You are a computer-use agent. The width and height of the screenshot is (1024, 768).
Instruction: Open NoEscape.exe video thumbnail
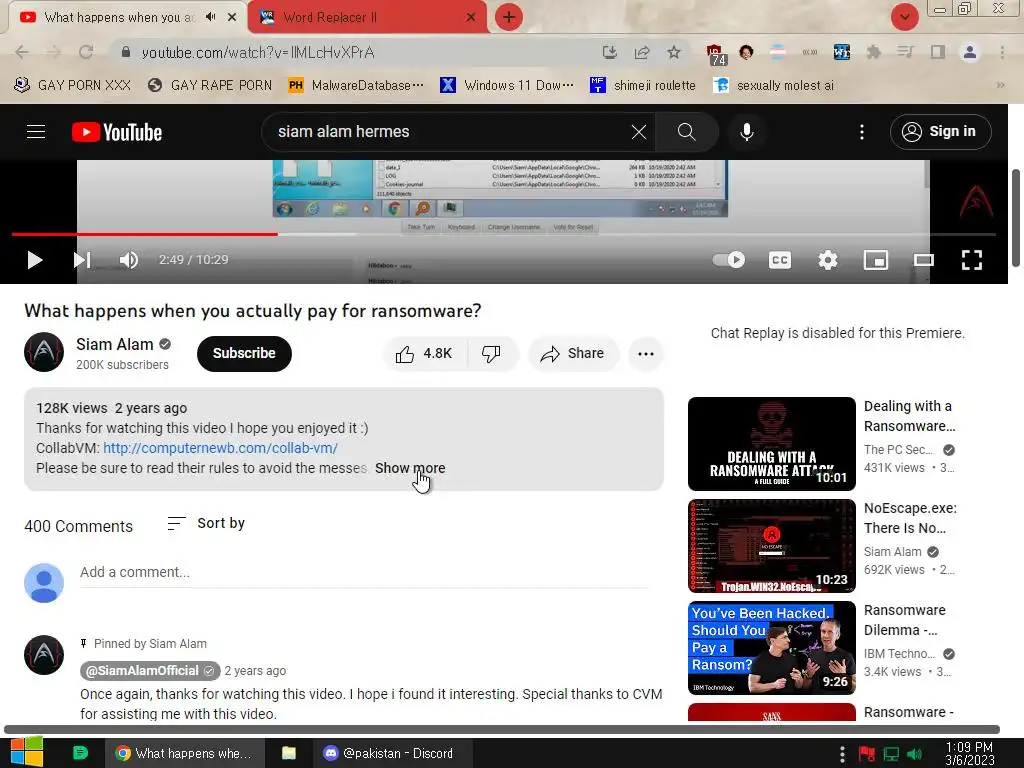(x=771, y=546)
